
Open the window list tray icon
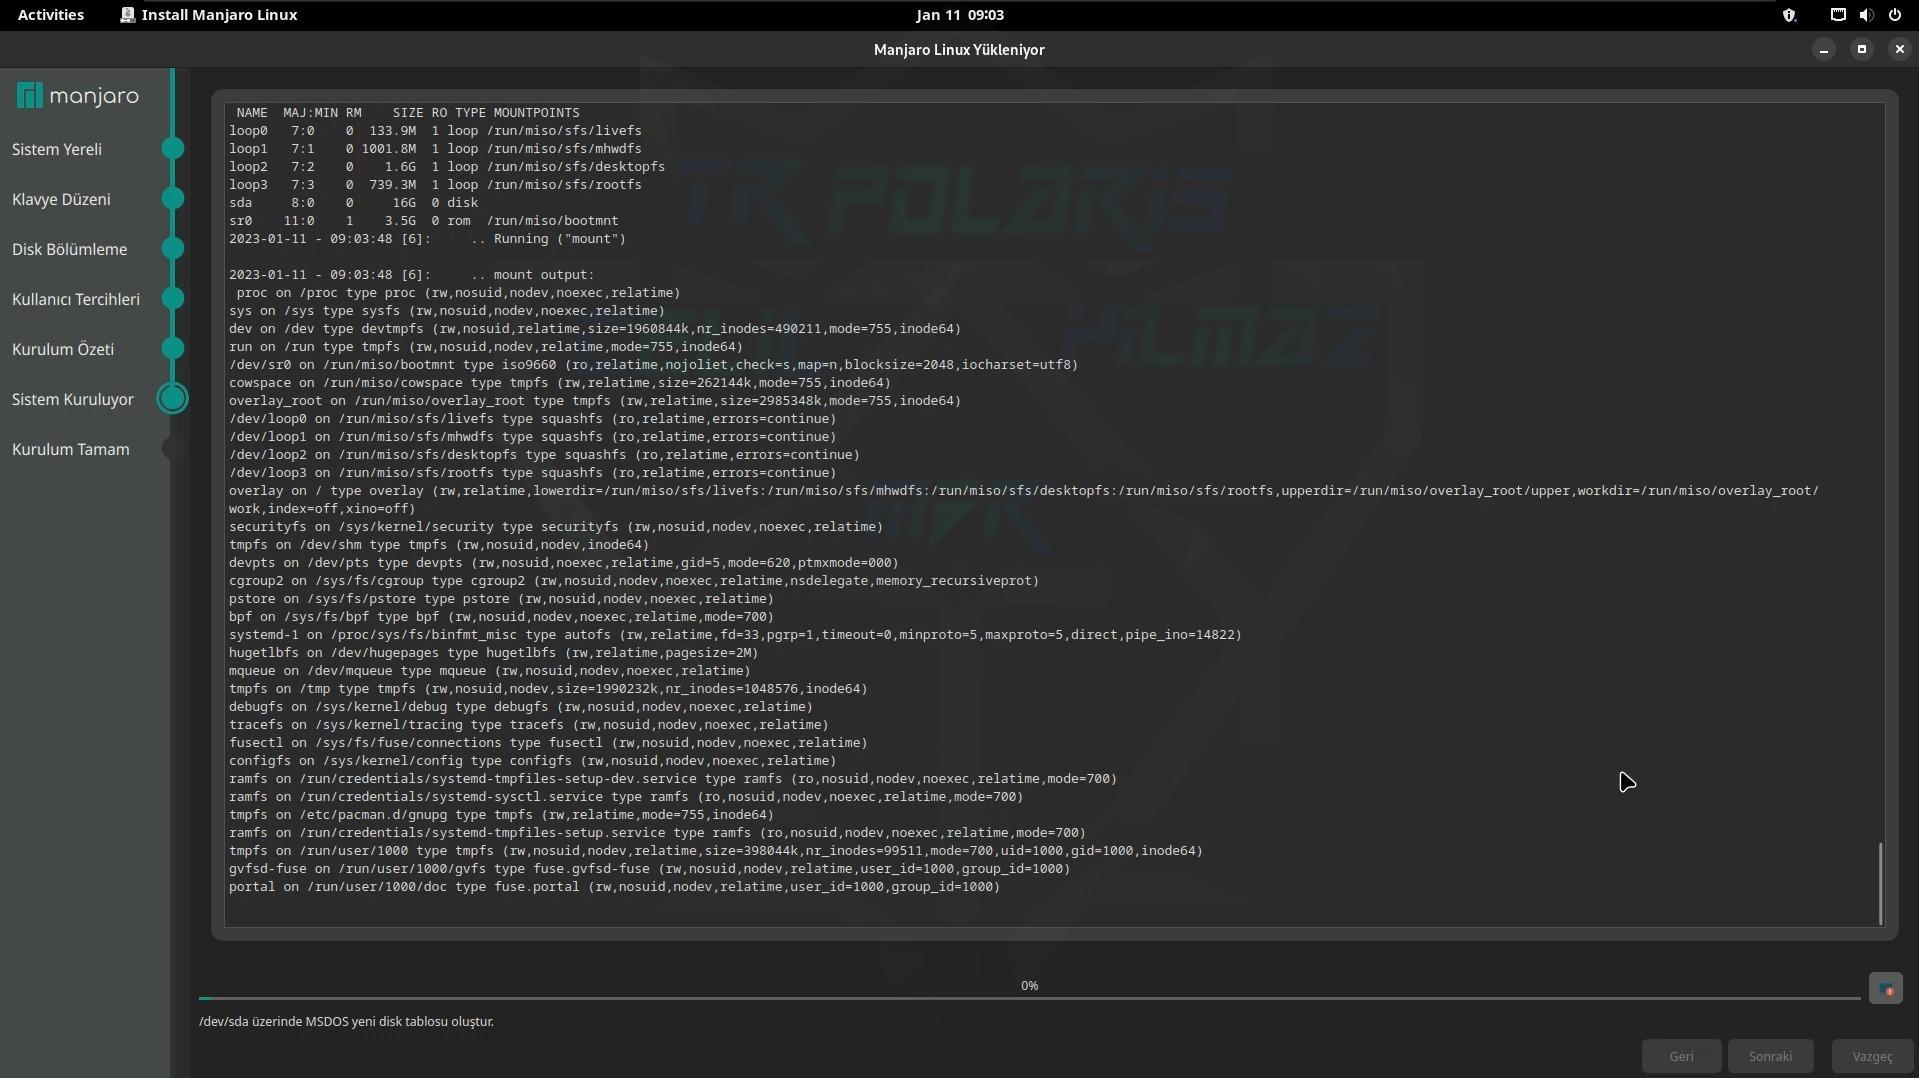point(1838,15)
